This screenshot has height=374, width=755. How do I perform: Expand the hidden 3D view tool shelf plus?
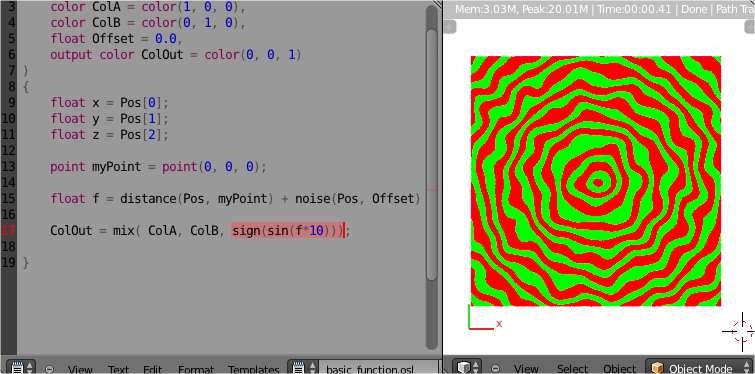click(449, 27)
